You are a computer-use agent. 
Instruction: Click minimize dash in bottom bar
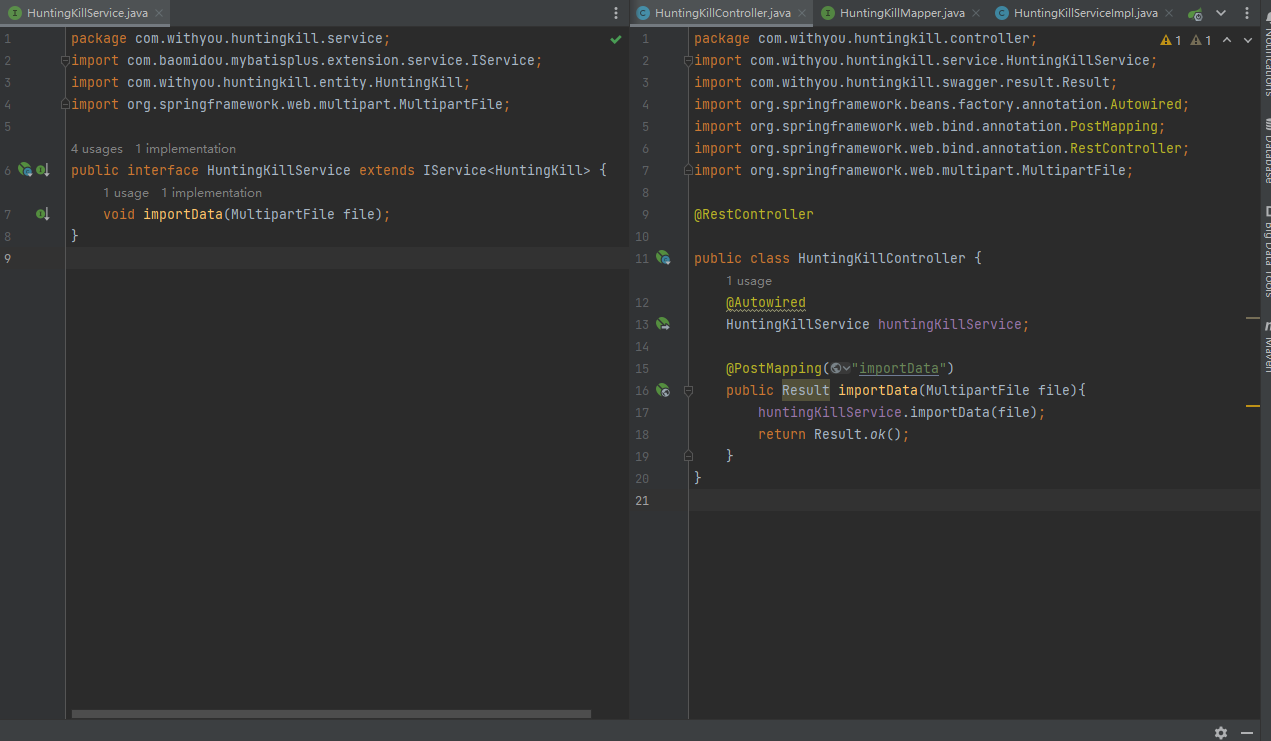[x=1245, y=732]
